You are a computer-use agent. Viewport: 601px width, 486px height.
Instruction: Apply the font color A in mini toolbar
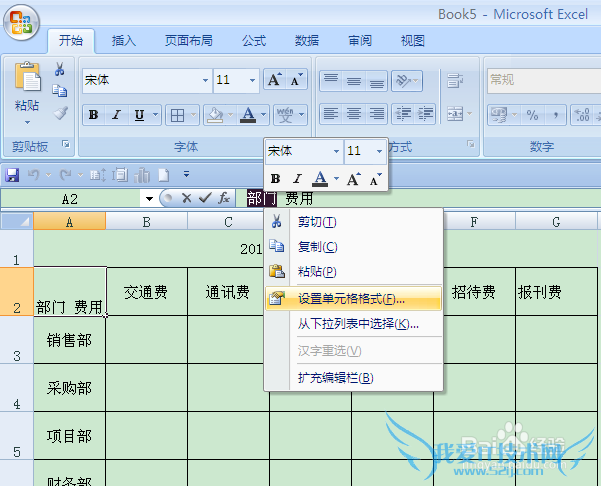click(320, 179)
